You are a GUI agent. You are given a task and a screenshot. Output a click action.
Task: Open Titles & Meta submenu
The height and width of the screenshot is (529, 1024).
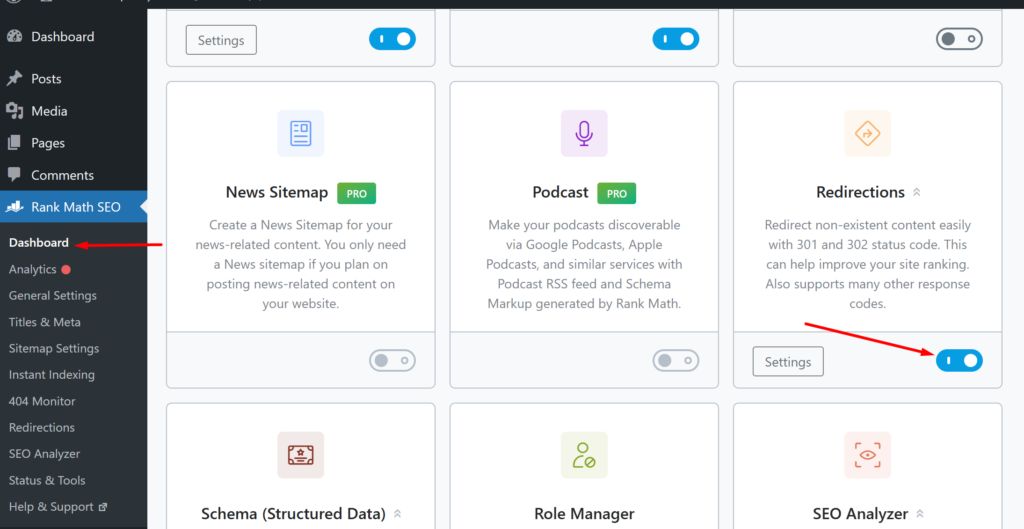44,322
